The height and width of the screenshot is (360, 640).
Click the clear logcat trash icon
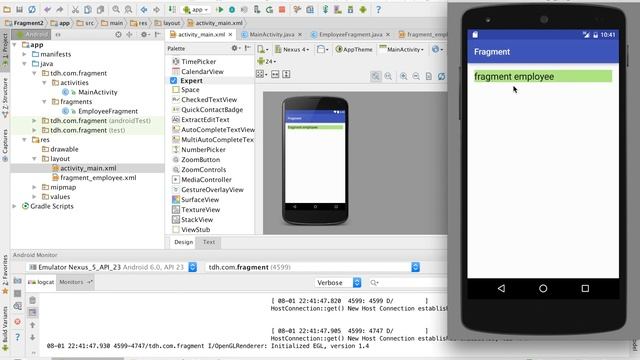33,300
